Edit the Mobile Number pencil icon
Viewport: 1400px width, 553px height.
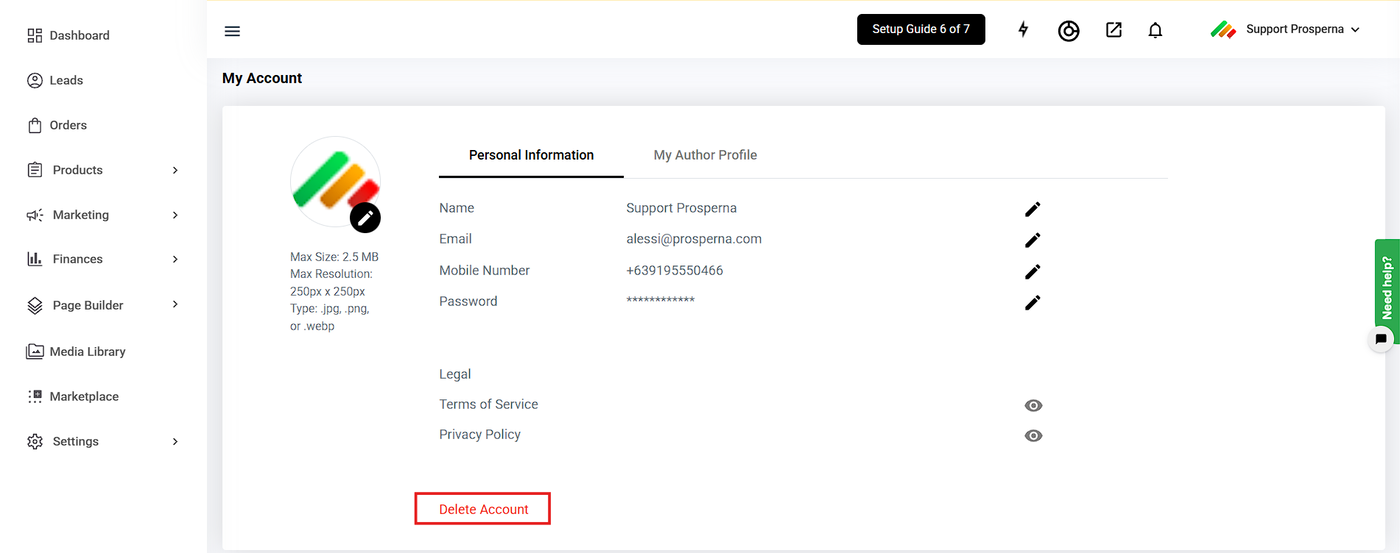pos(1032,271)
